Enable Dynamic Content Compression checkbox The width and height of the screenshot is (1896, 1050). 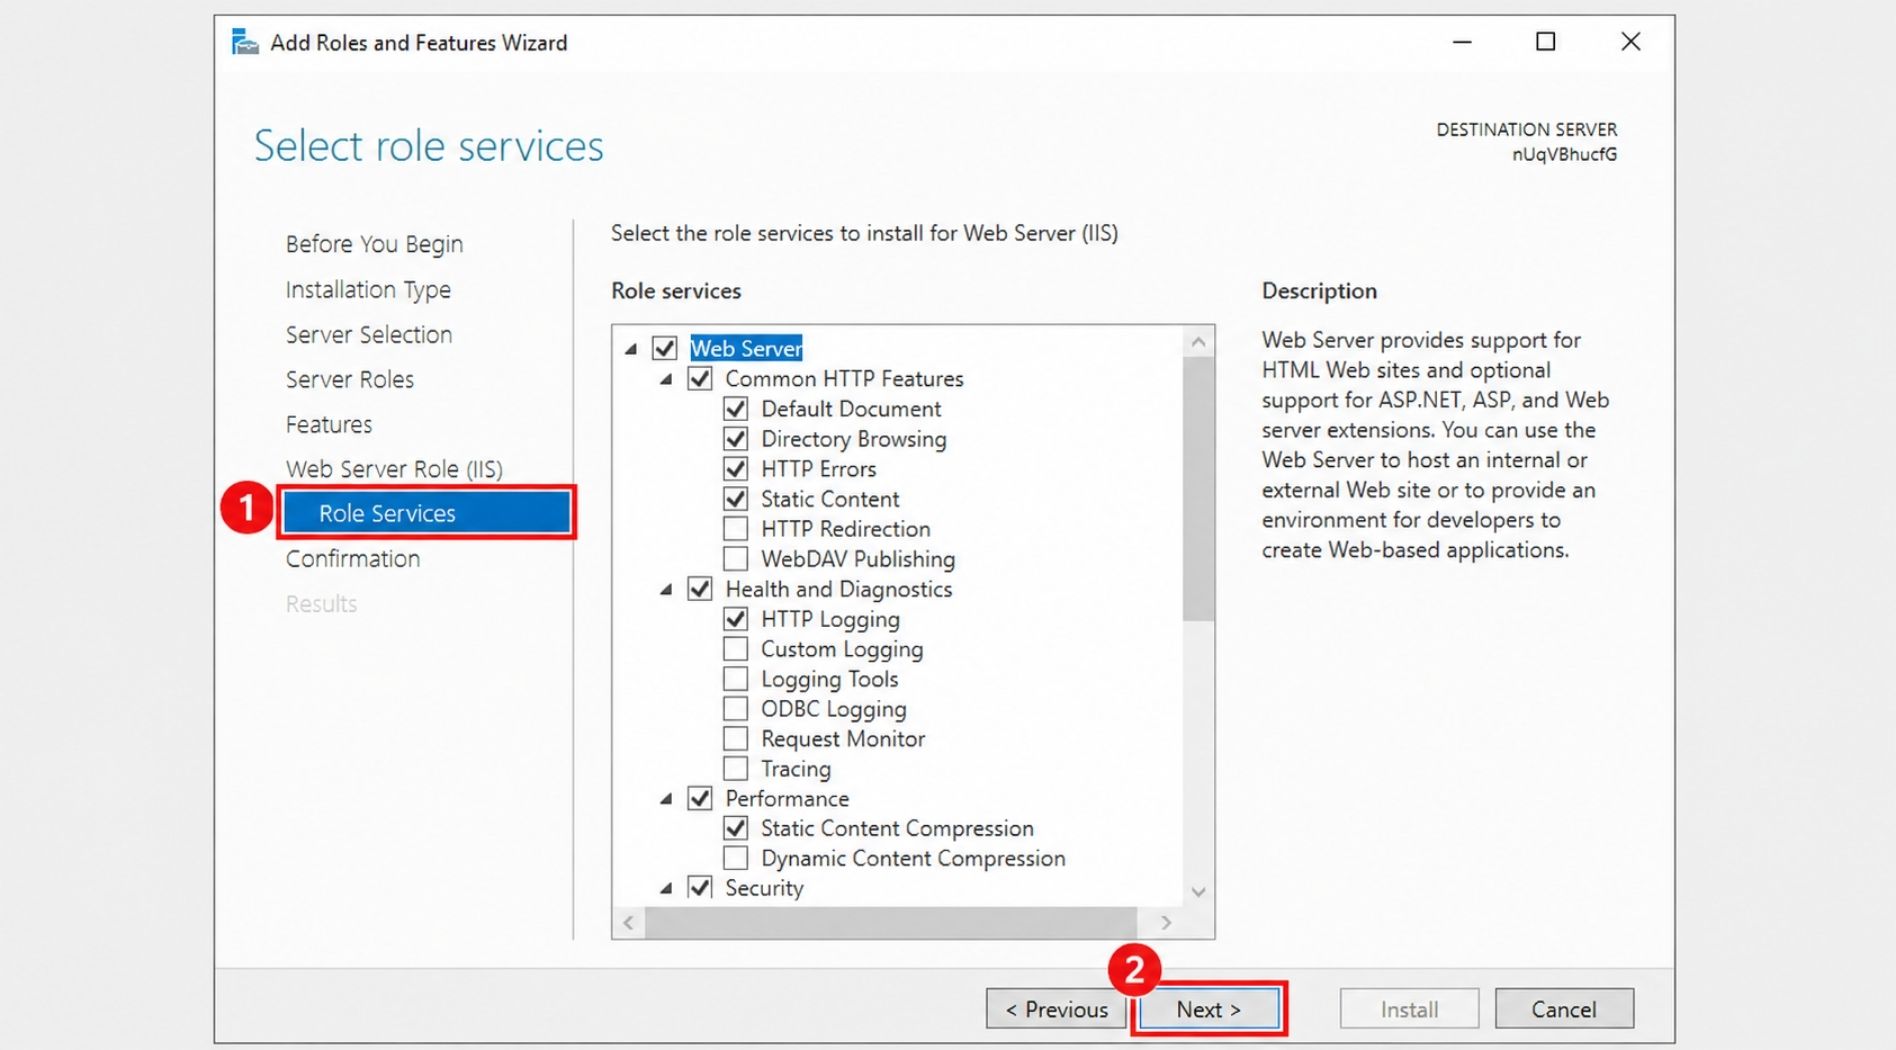pyautogui.click(x=735, y=858)
